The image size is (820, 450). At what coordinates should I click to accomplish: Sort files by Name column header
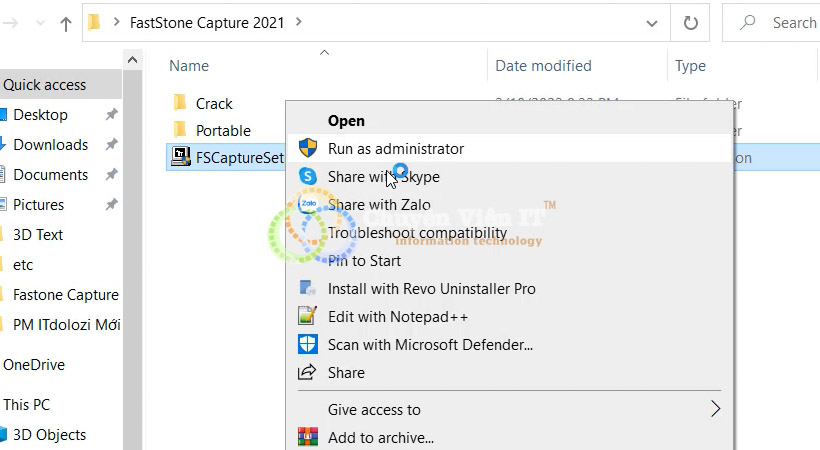click(189, 65)
